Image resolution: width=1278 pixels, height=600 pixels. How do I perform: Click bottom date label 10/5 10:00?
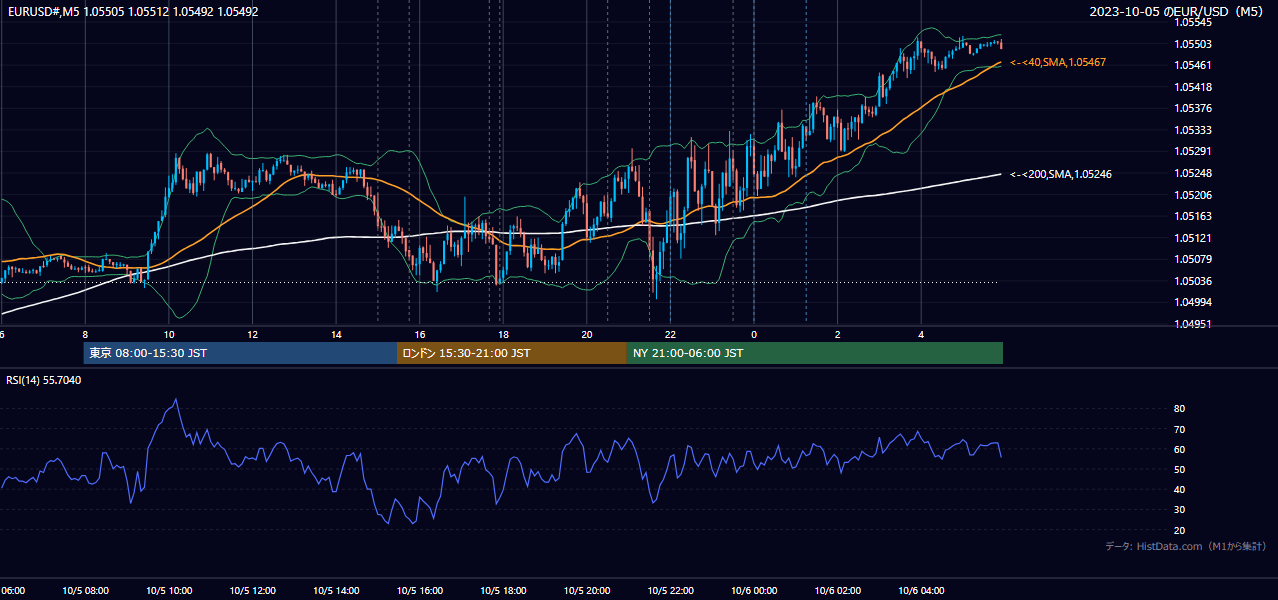click(x=169, y=591)
